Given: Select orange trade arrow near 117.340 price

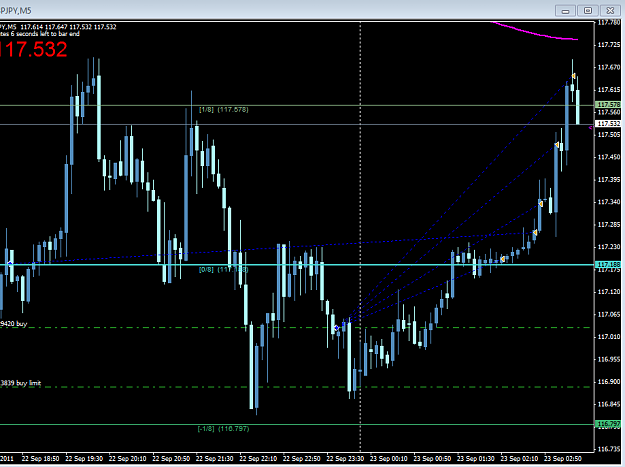Looking at the screenshot, I should click(x=540, y=204).
